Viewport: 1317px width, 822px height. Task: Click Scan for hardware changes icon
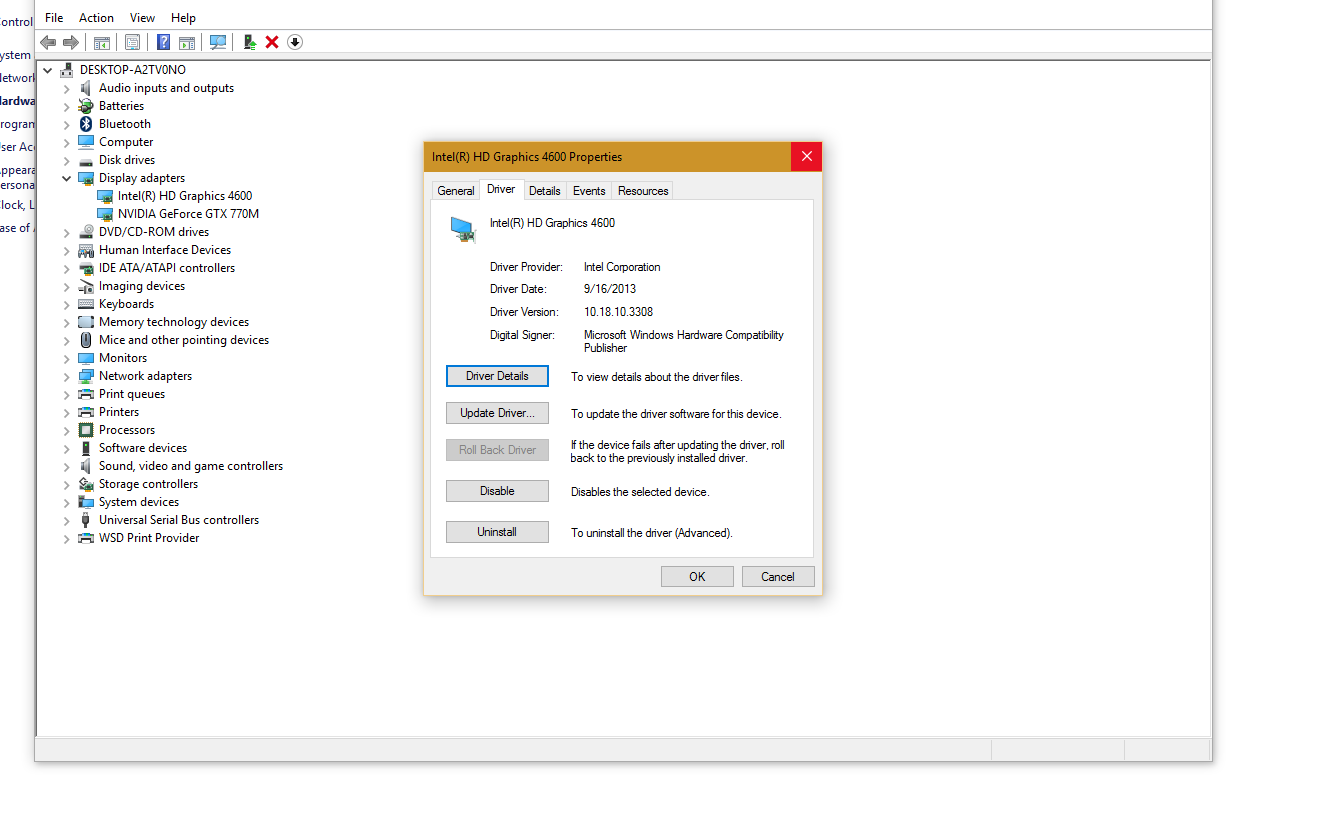(217, 42)
